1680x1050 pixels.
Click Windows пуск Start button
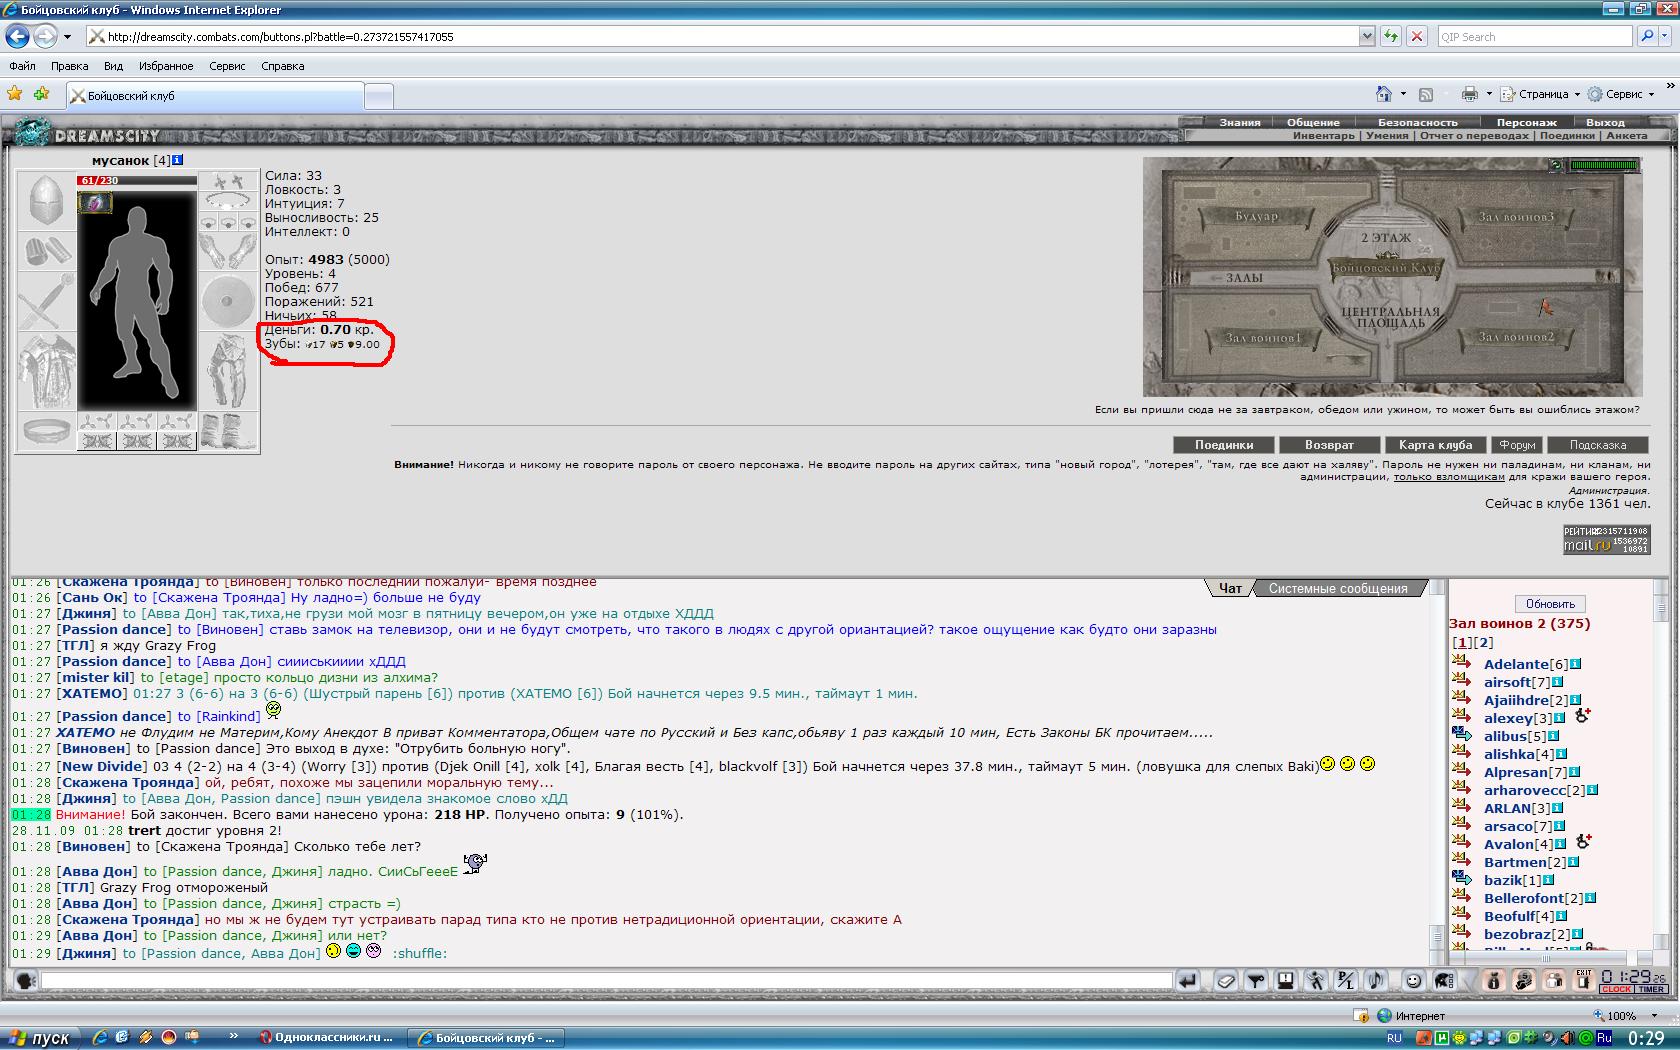(40, 1038)
